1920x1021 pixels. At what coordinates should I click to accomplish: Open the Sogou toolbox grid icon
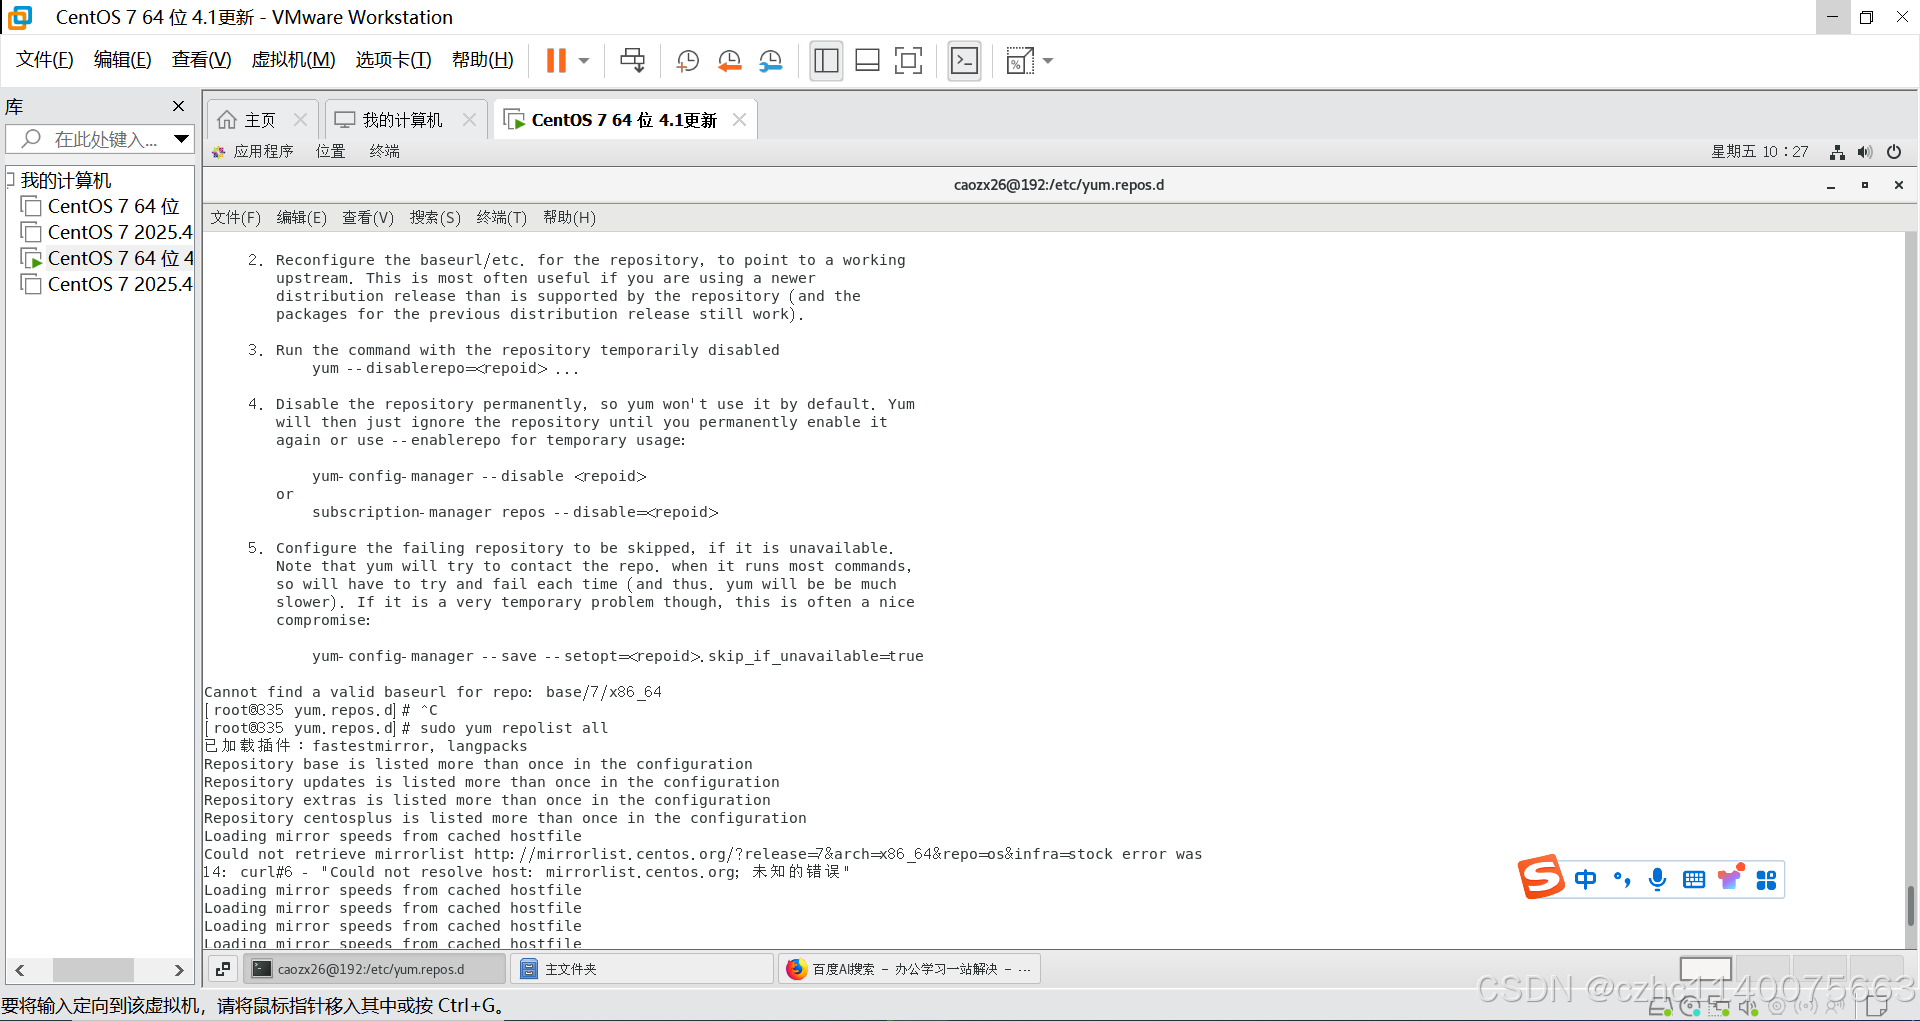pyautogui.click(x=1766, y=880)
